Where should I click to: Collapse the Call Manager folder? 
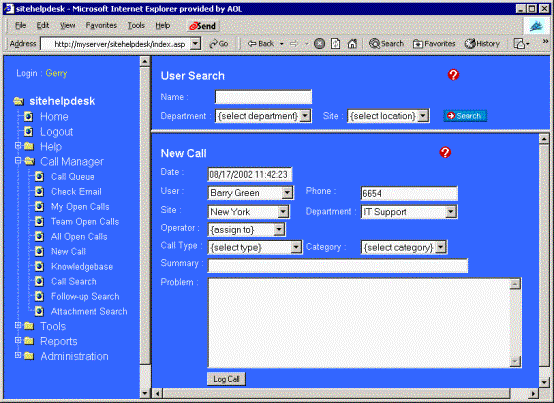point(18,161)
